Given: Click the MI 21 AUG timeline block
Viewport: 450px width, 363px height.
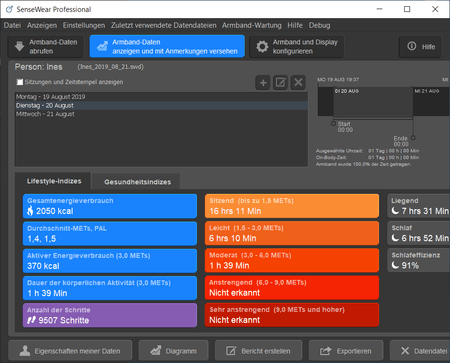Looking at the screenshot, I should (431, 102).
